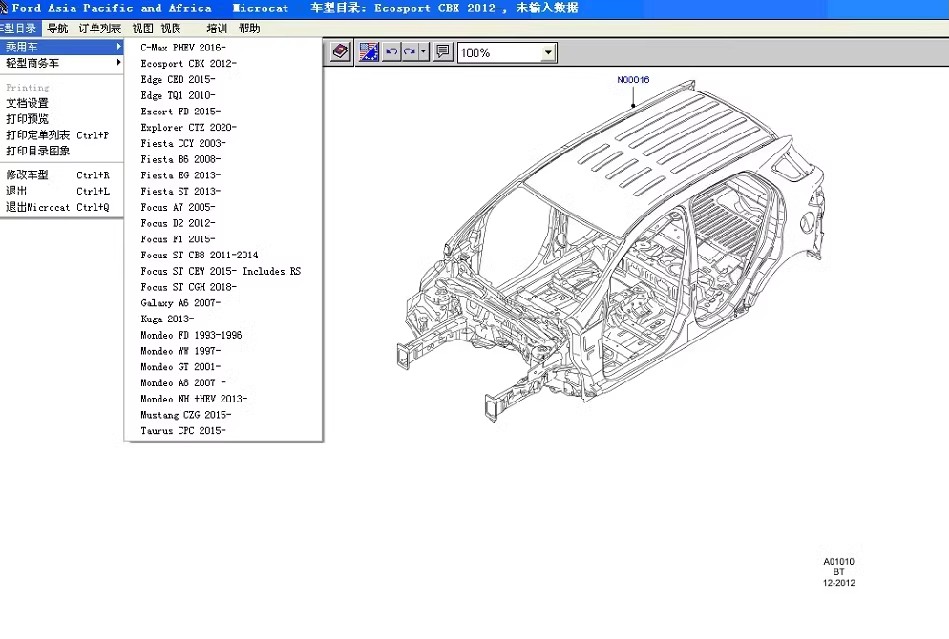The image size is (949, 639).
Task: Select Explorer CTZ 2020- model
Action: pos(223,127)
